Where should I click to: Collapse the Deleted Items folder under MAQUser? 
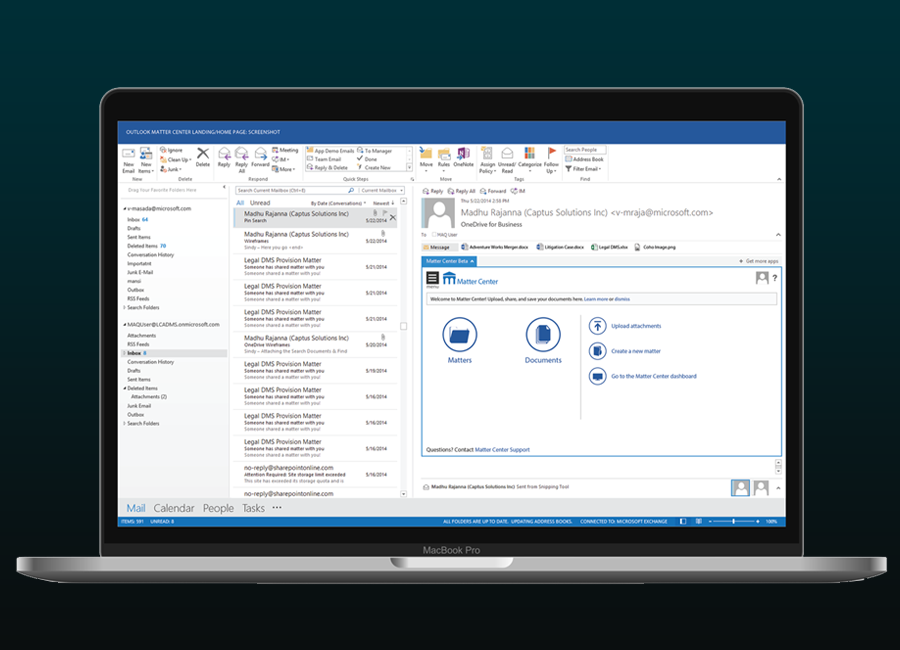125,388
